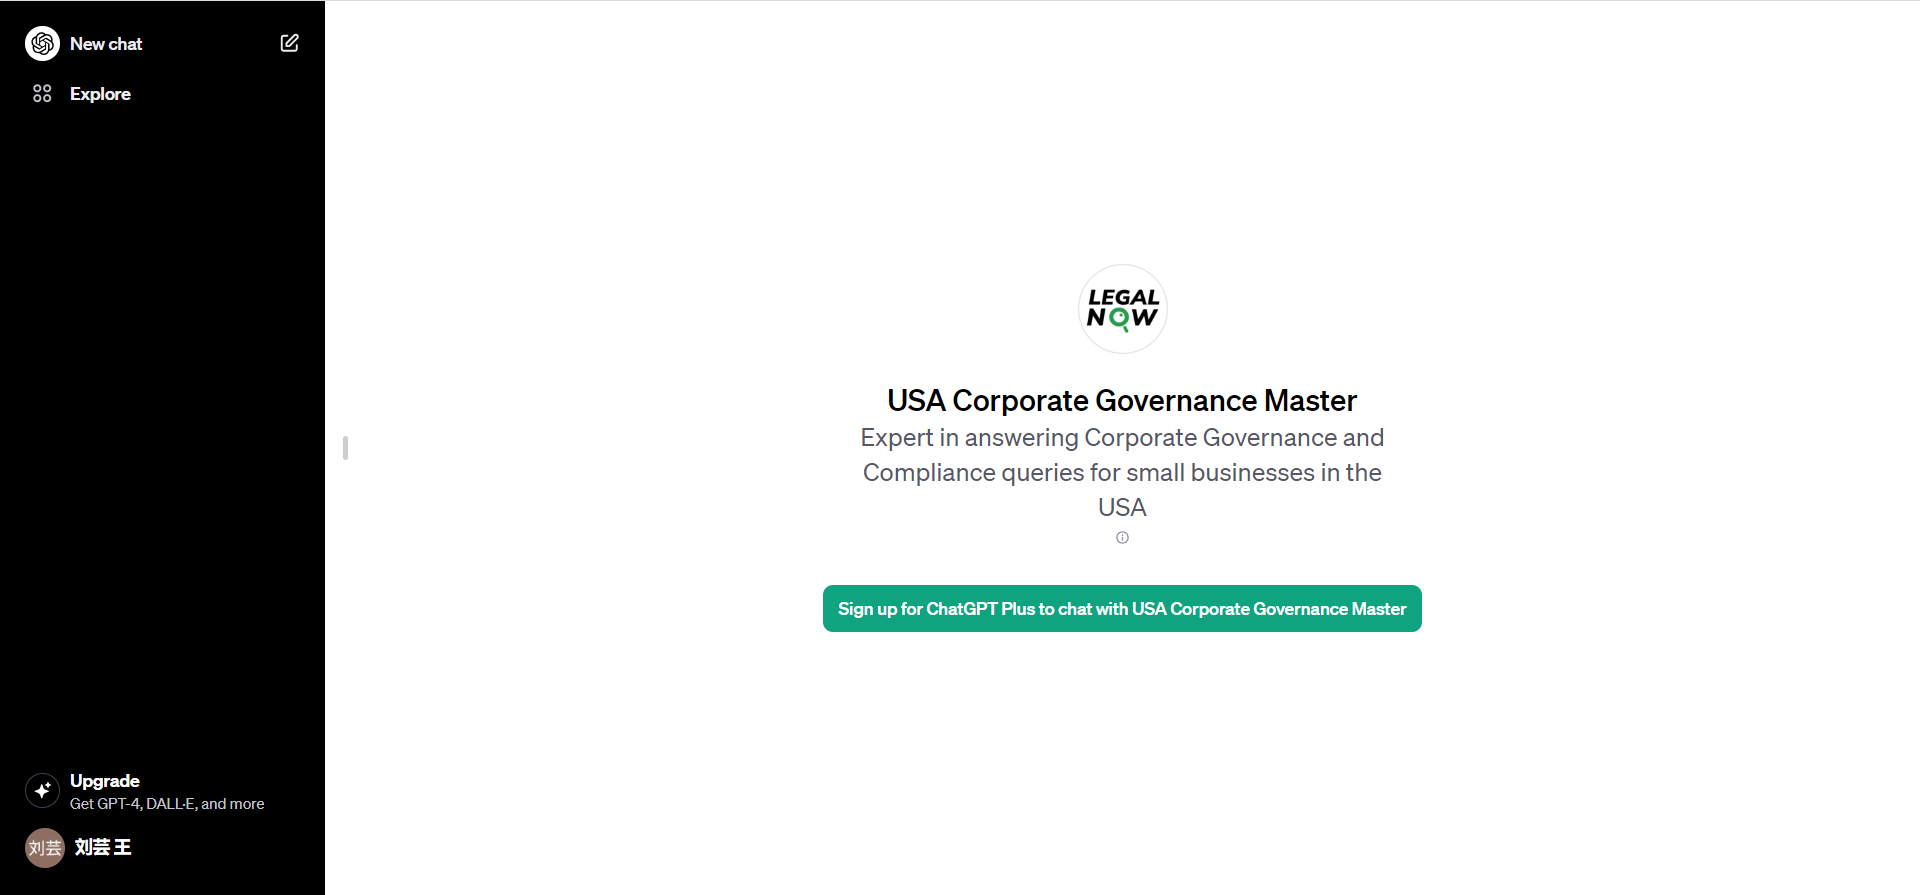Open the account menu via the username 刘芸 王
Screen dimensions: 1920x895
[103, 848]
